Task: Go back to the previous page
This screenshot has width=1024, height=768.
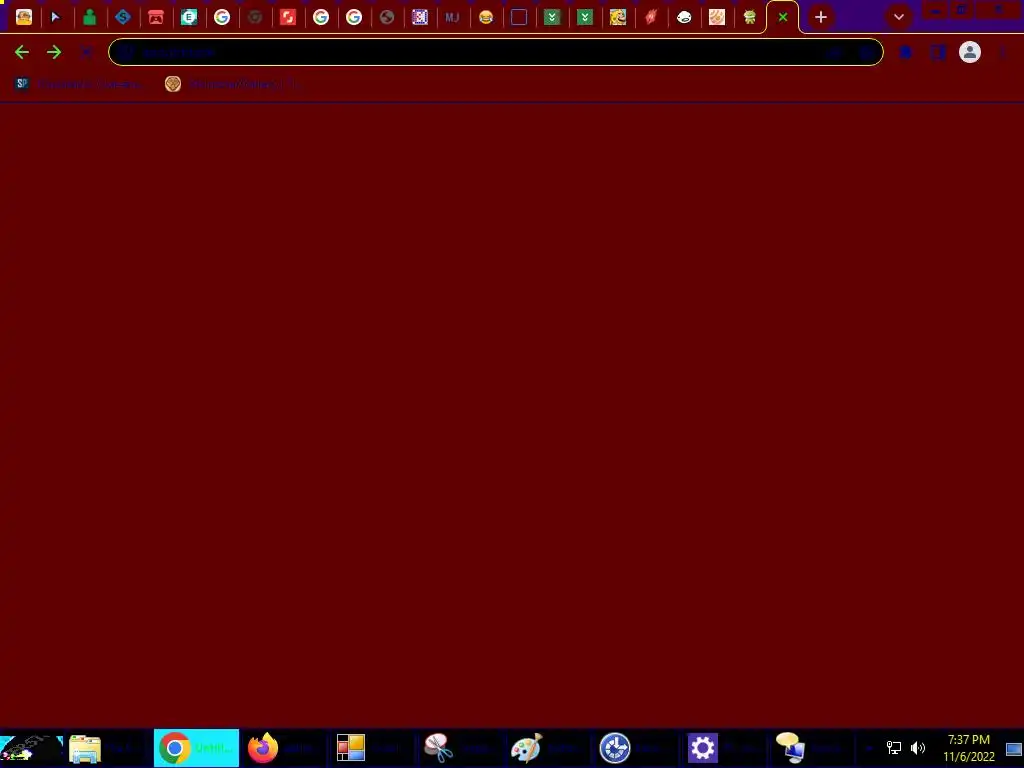Action: click(22, 52)
